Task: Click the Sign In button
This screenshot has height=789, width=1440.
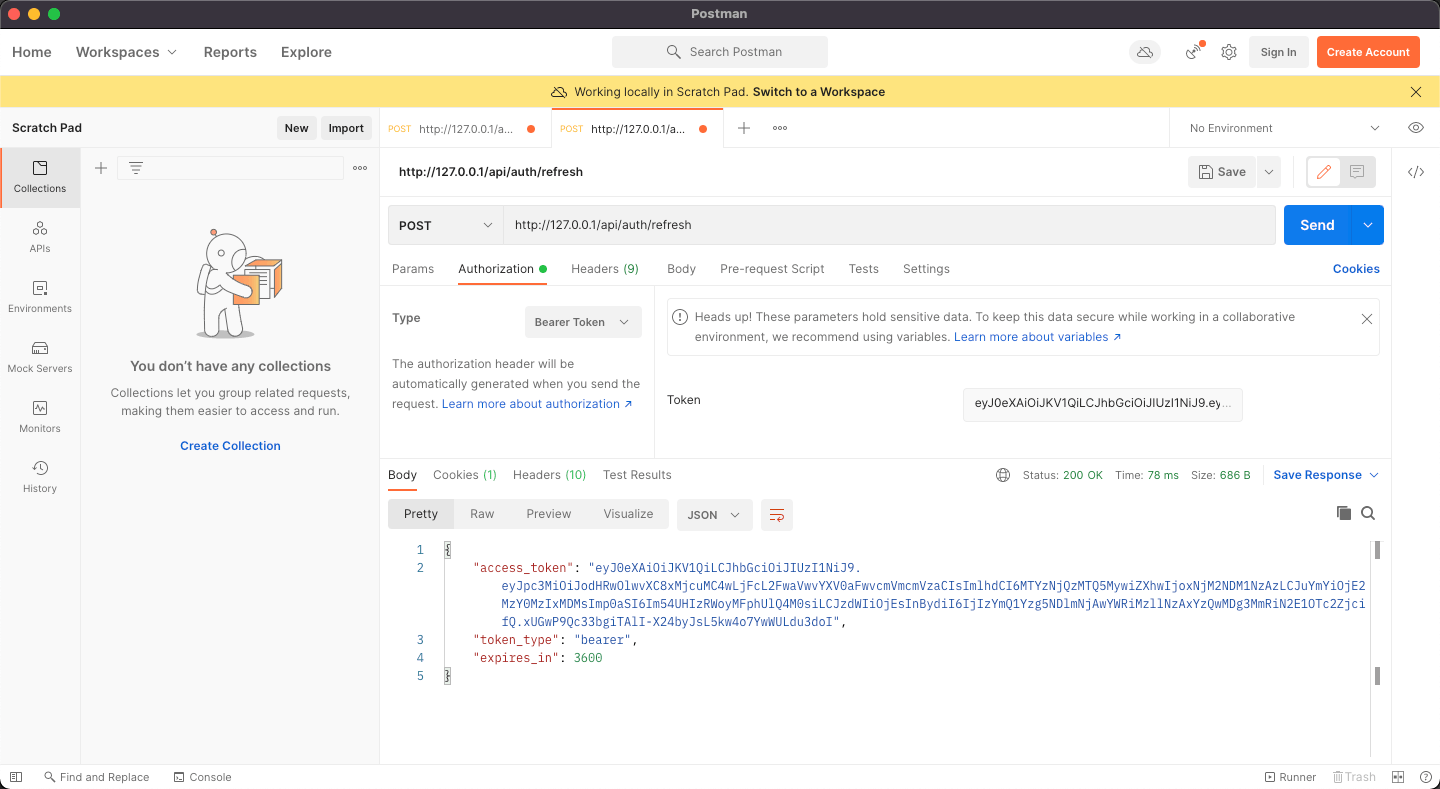Action: [x=1278, y=52]
